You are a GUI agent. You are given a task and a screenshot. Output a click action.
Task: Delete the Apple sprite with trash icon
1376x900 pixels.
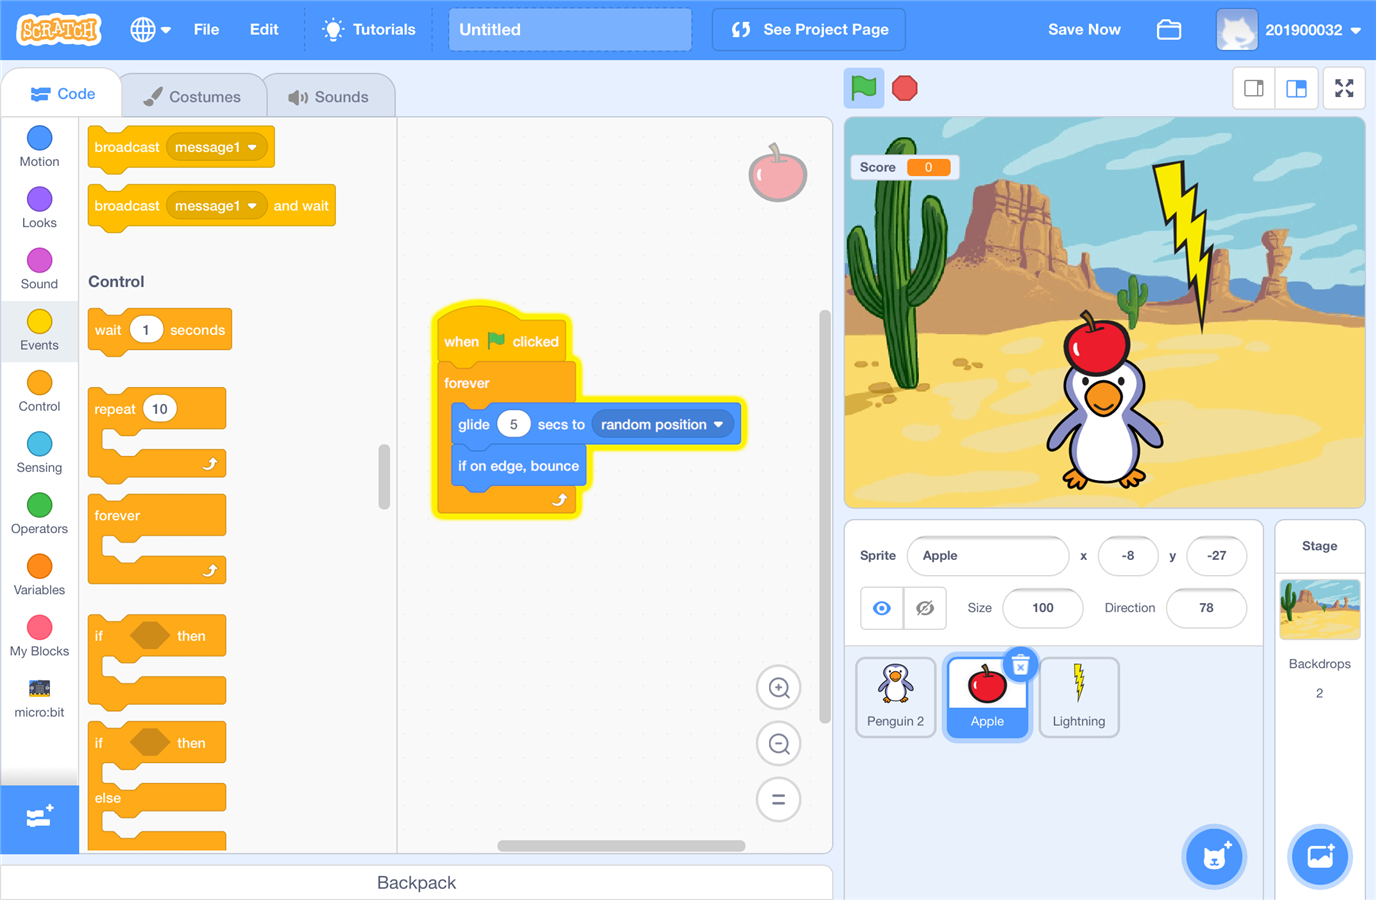click(x=1020, y=665)
